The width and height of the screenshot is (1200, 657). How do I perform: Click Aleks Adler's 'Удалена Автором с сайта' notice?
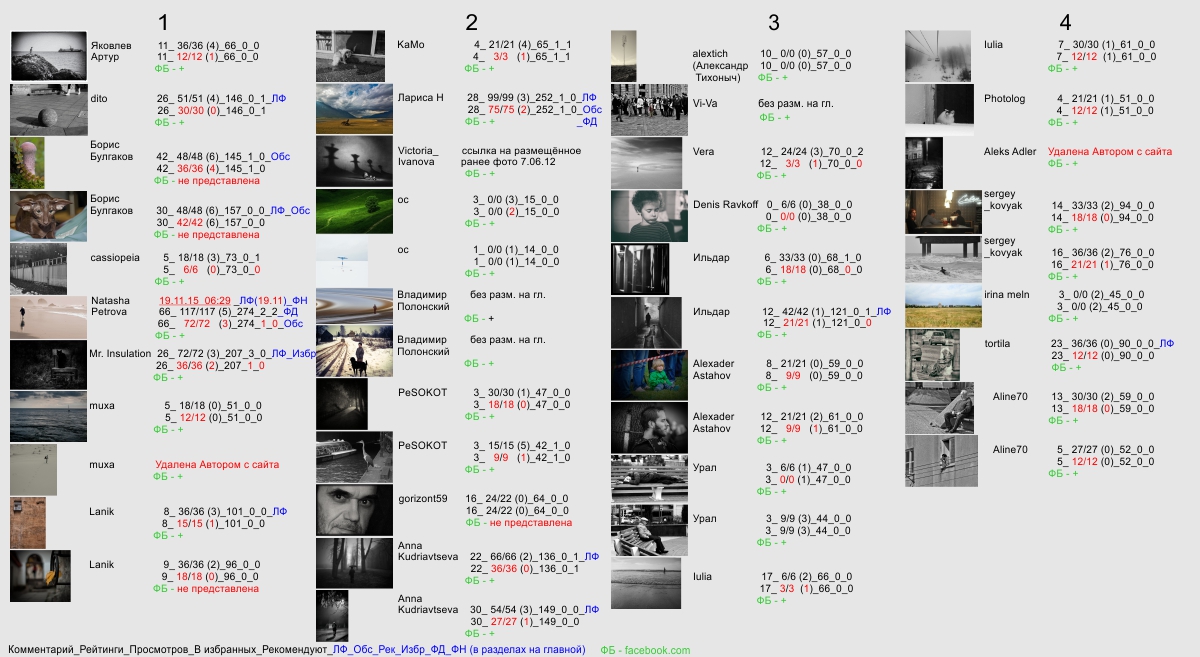click(x=1109, y=152)
